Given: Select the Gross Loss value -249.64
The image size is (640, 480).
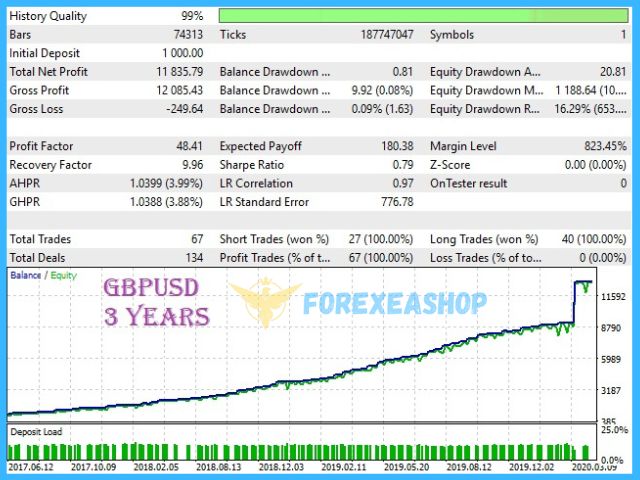Looking at the screenshot, I should coord(184,109).
